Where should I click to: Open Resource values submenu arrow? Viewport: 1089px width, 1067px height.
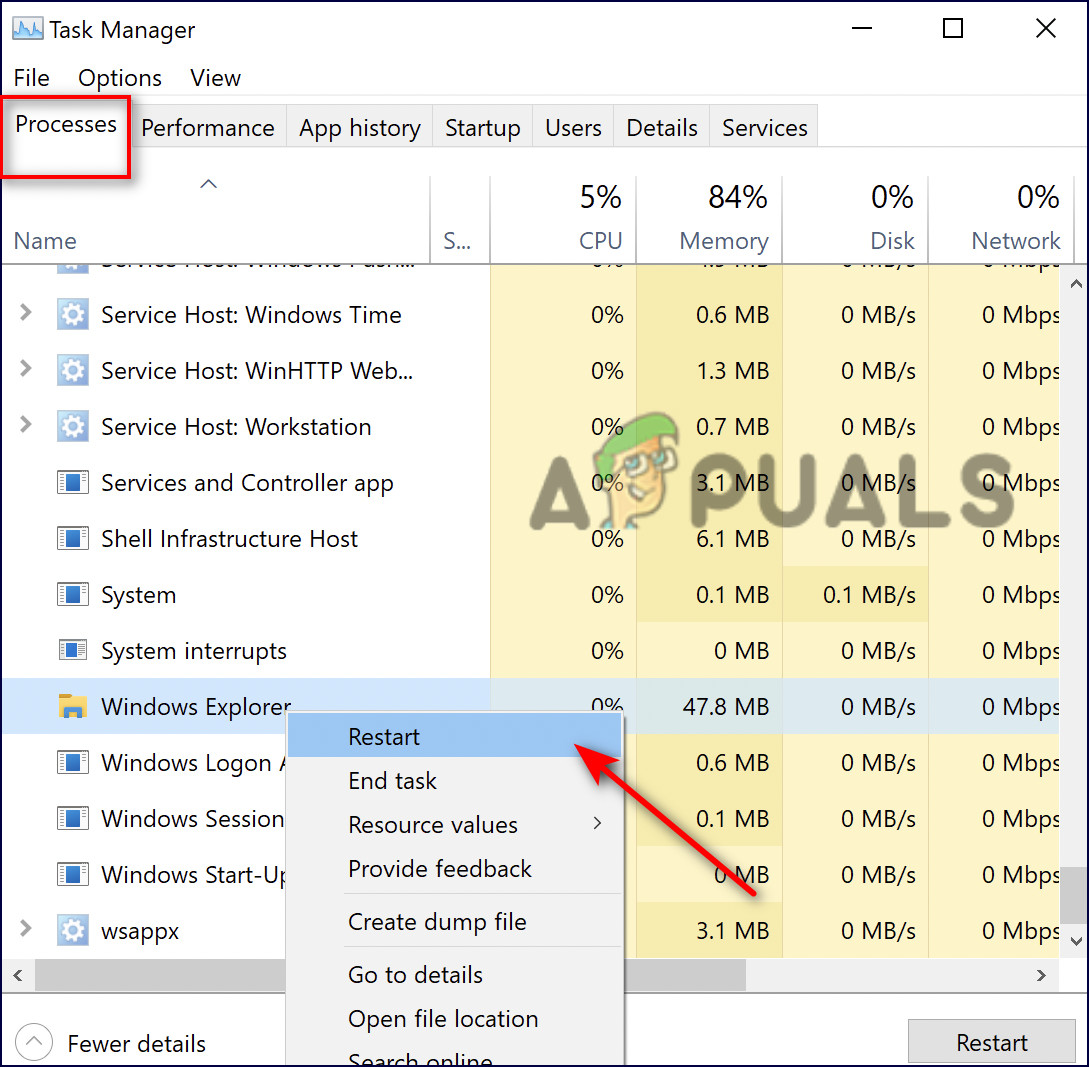(x=597, y=823)
